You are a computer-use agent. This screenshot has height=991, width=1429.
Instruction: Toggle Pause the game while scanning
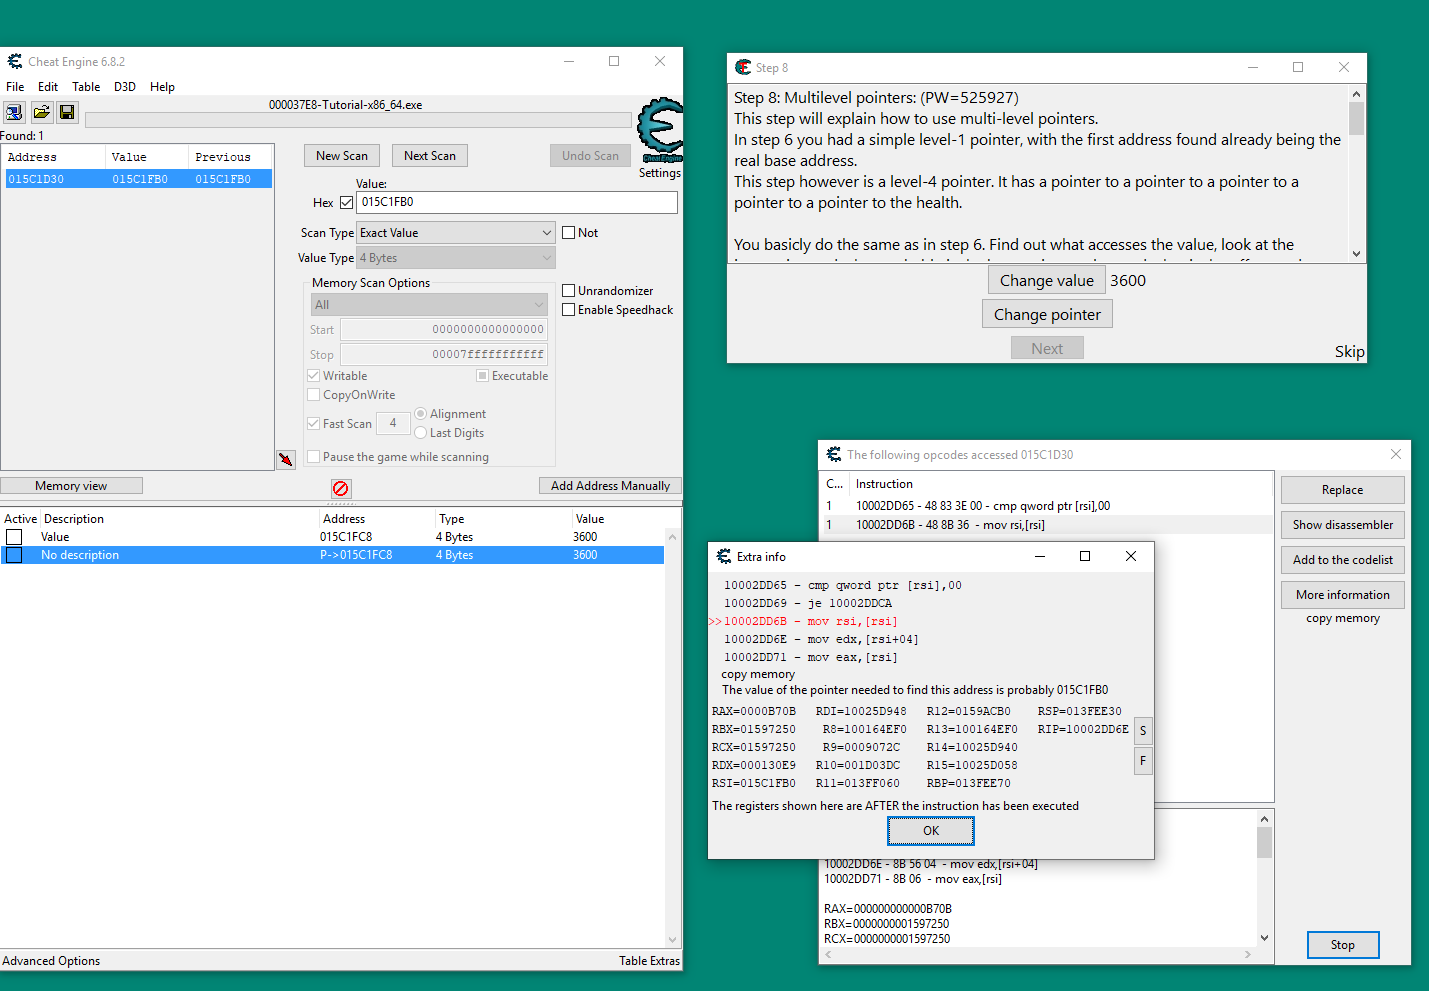coord(313,456)
